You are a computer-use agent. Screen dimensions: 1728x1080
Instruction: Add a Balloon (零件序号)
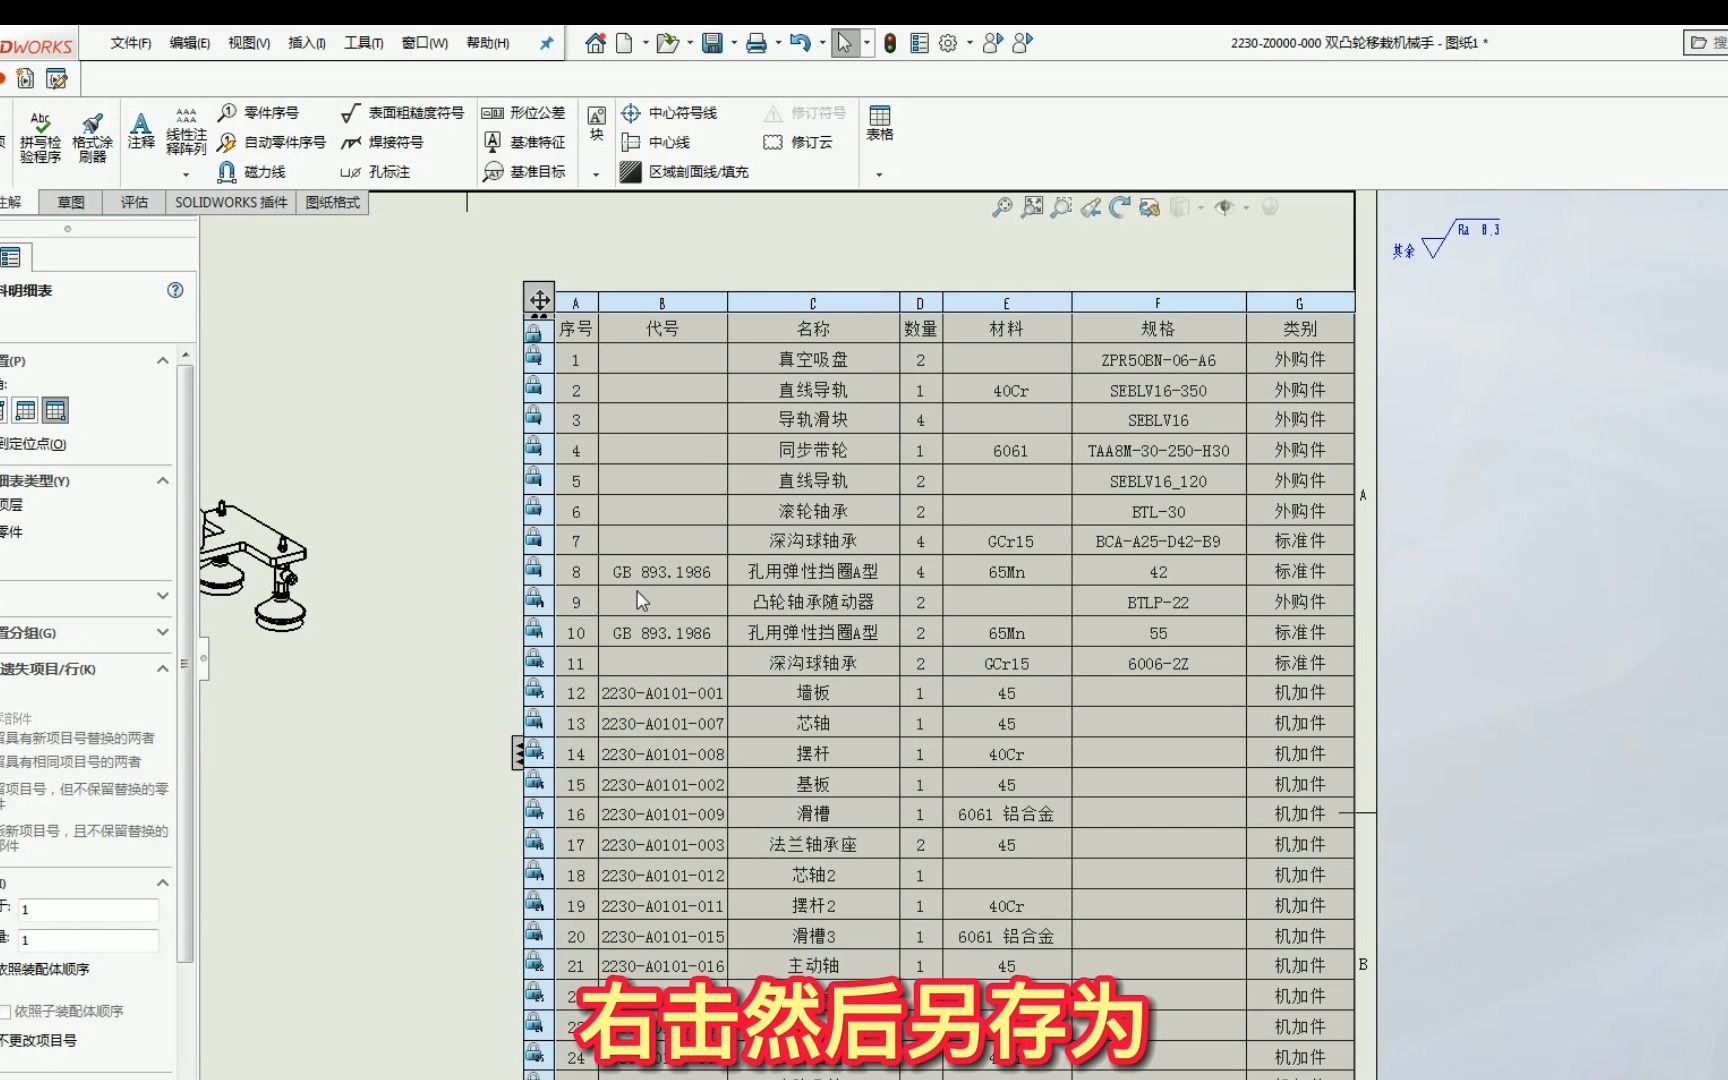259,113
